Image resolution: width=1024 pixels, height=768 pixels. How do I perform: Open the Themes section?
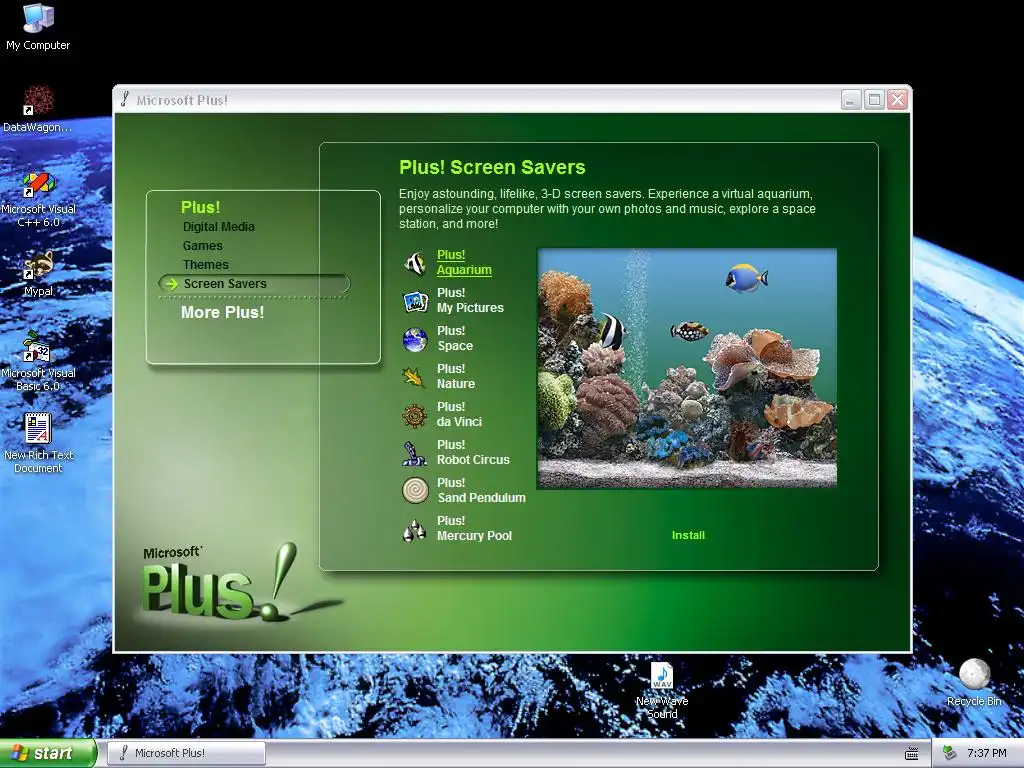click(206, 264)
